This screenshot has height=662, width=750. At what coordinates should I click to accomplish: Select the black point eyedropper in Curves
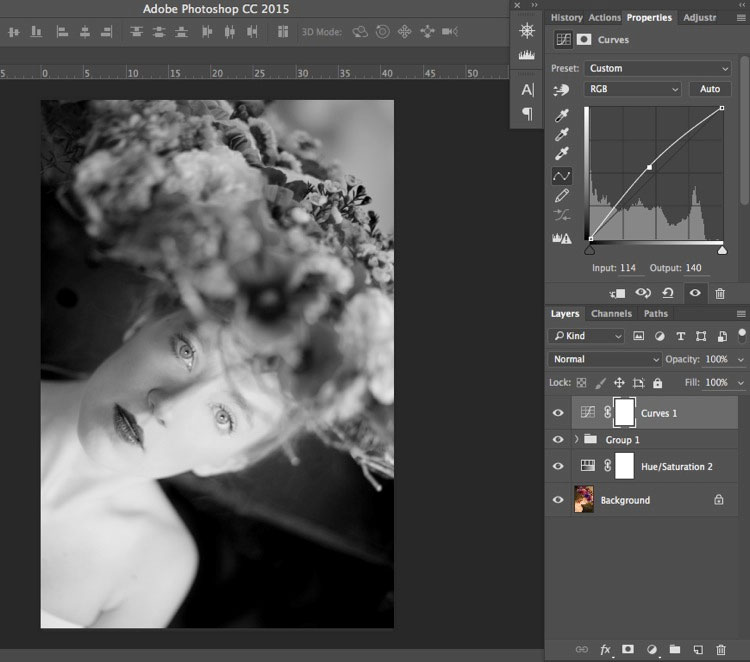[x=562, y=115]
